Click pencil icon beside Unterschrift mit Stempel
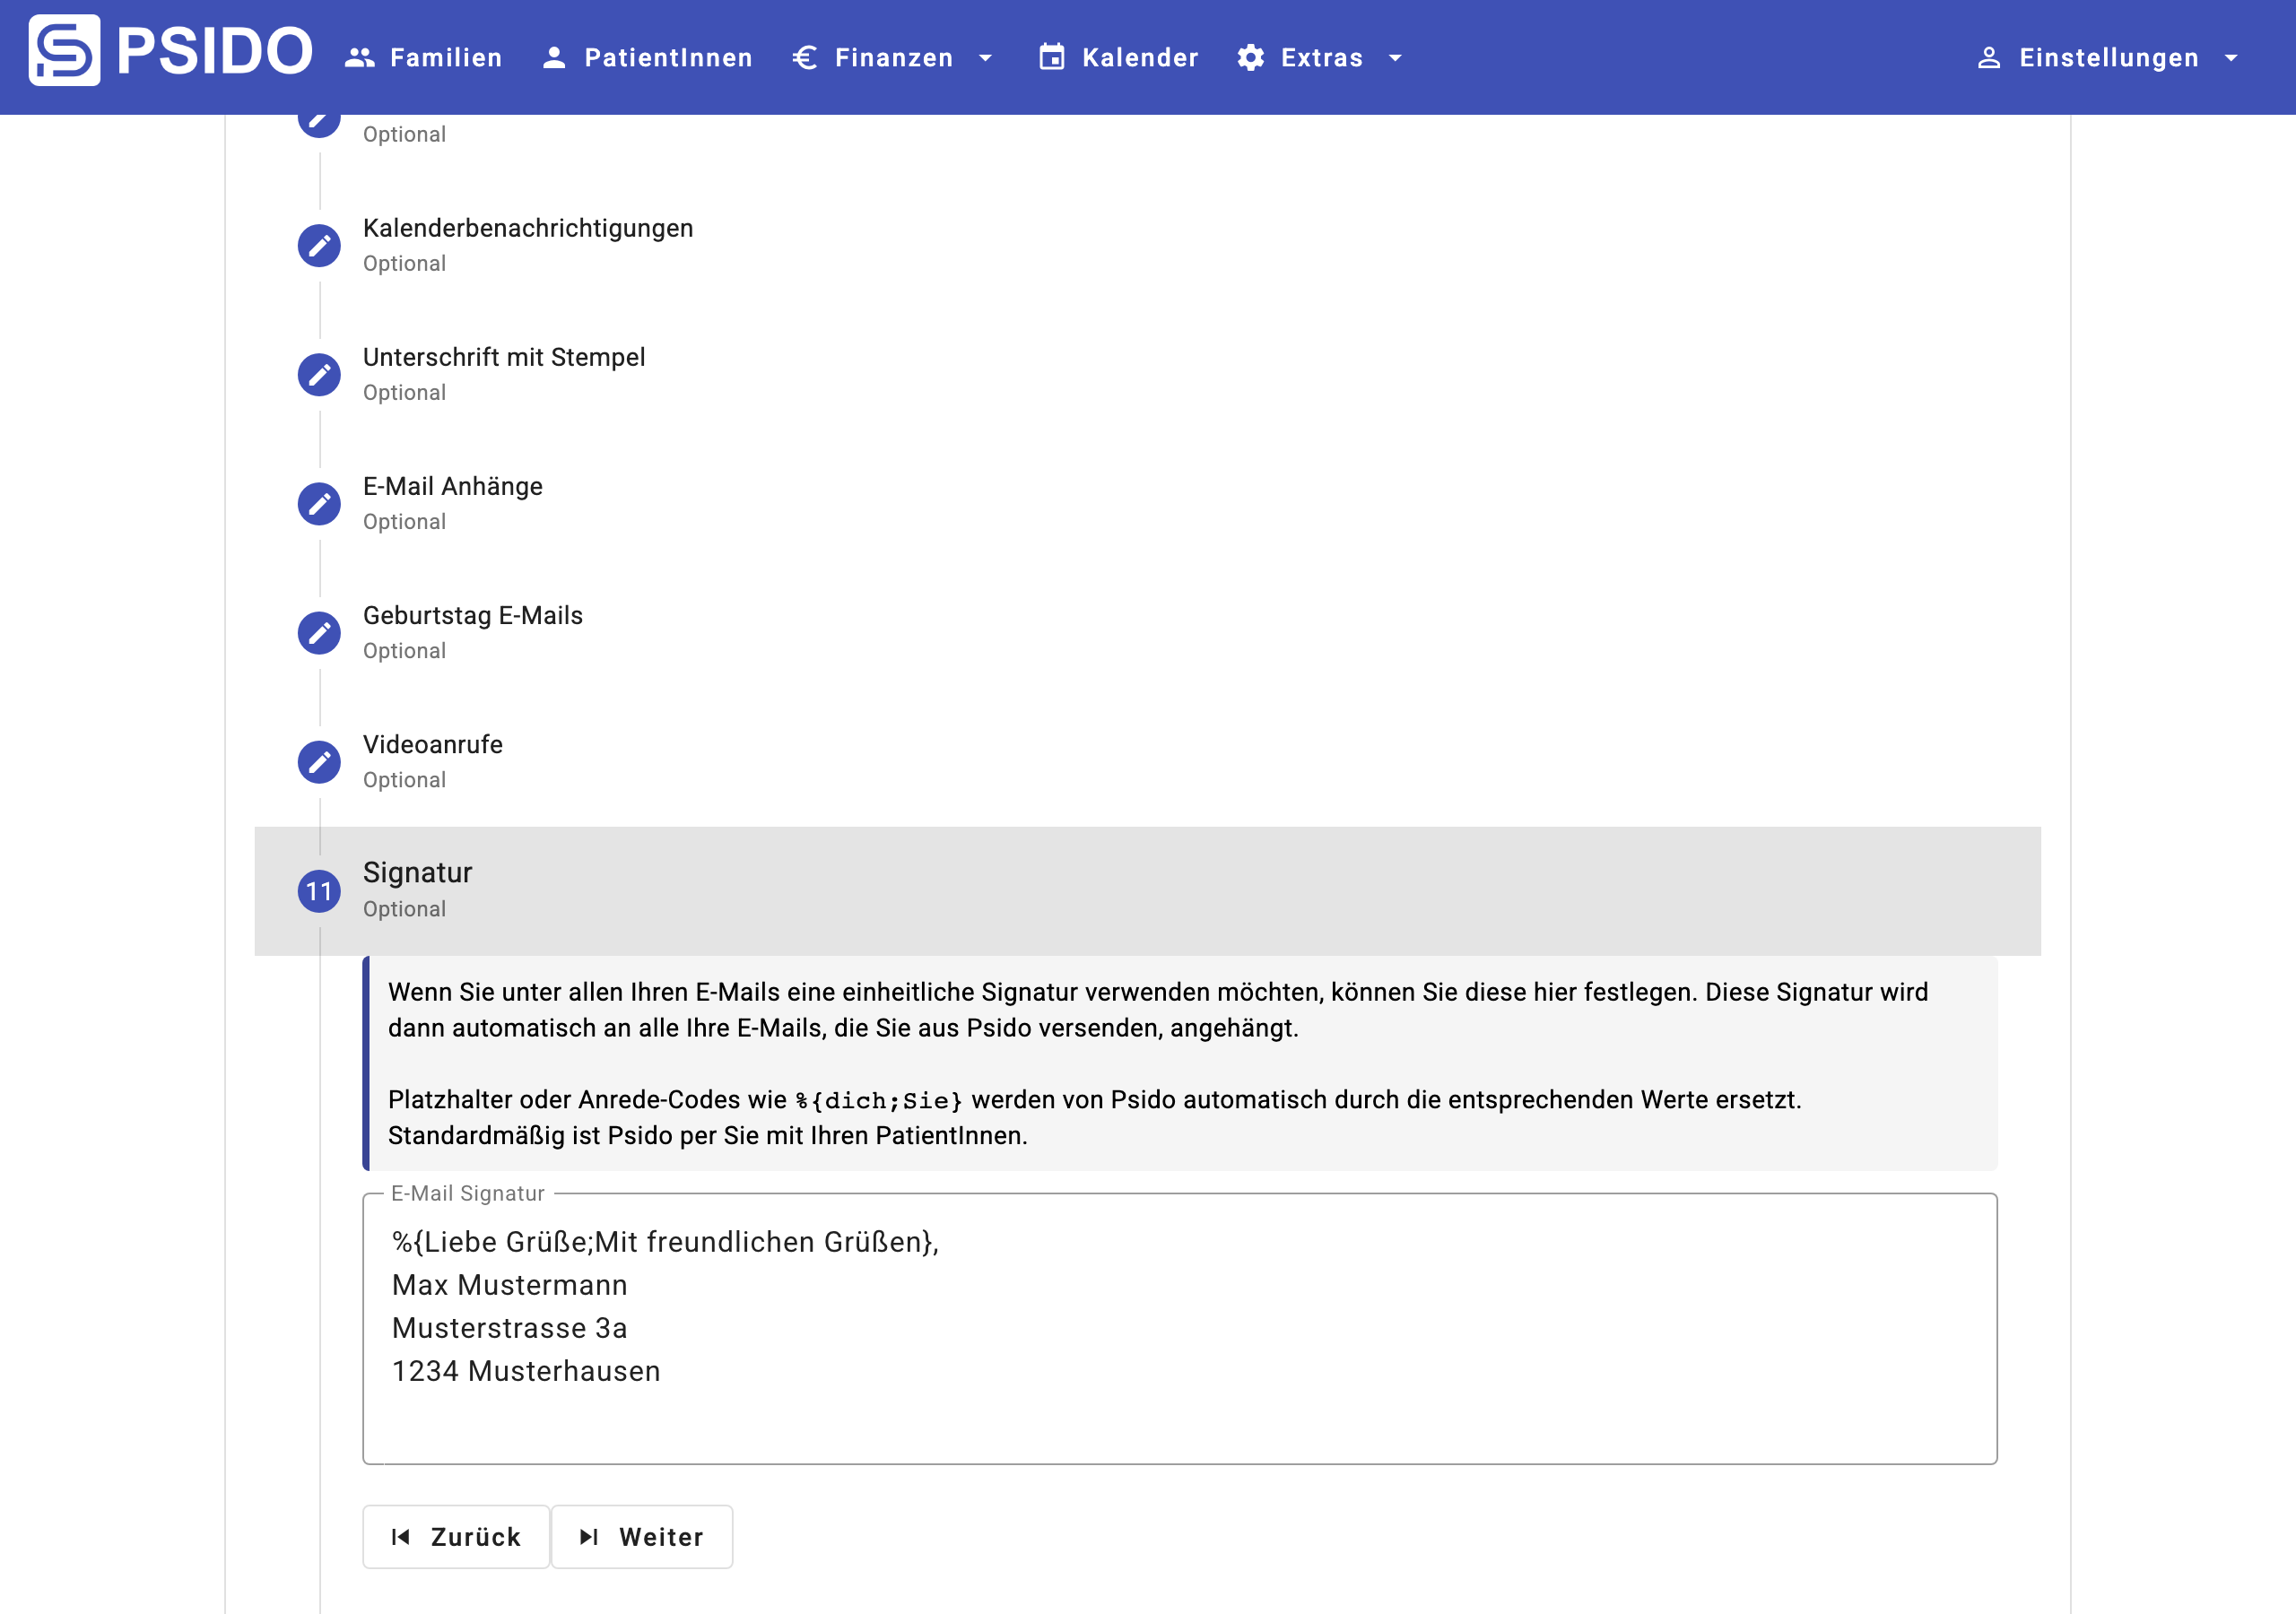2296x1614 pixels. [319, 374]
